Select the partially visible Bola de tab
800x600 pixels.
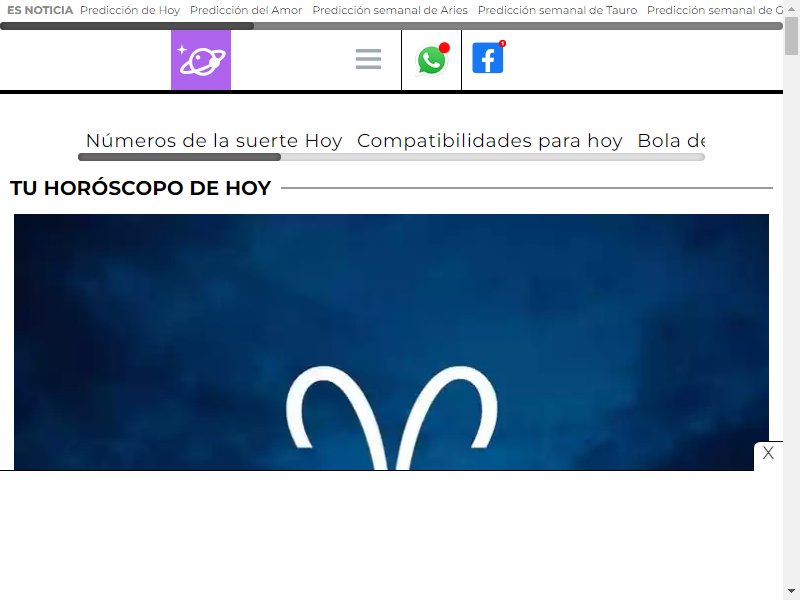[x=671, y=140]
